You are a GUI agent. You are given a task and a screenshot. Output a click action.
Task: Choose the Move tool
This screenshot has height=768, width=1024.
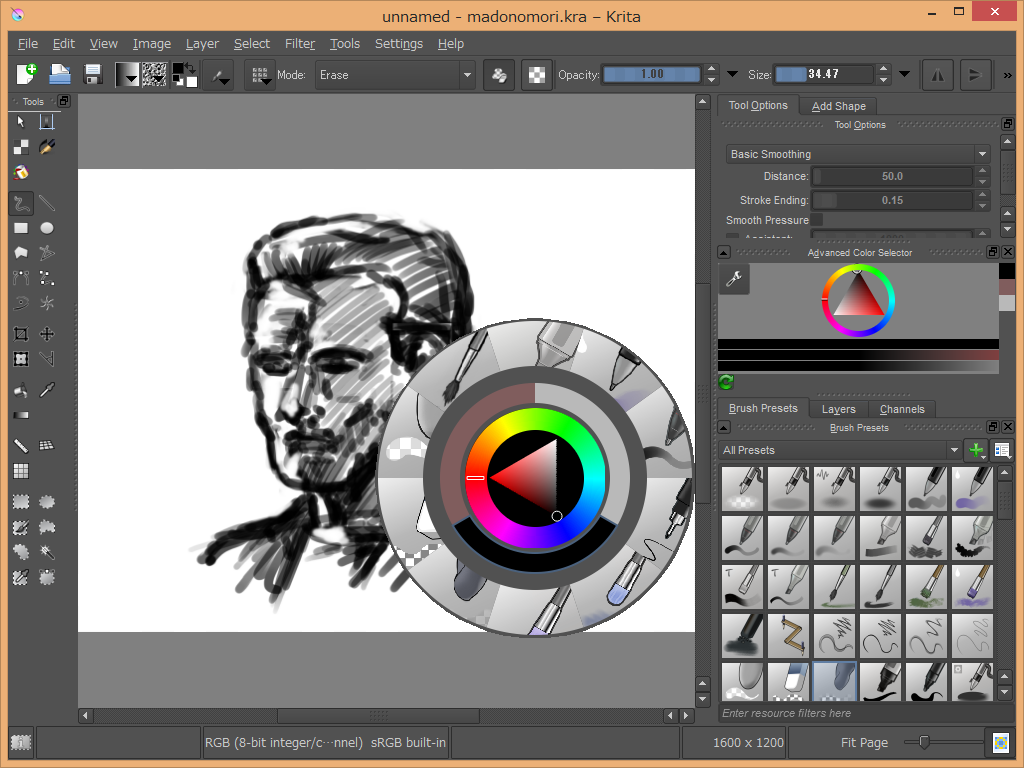coord(46,334)
